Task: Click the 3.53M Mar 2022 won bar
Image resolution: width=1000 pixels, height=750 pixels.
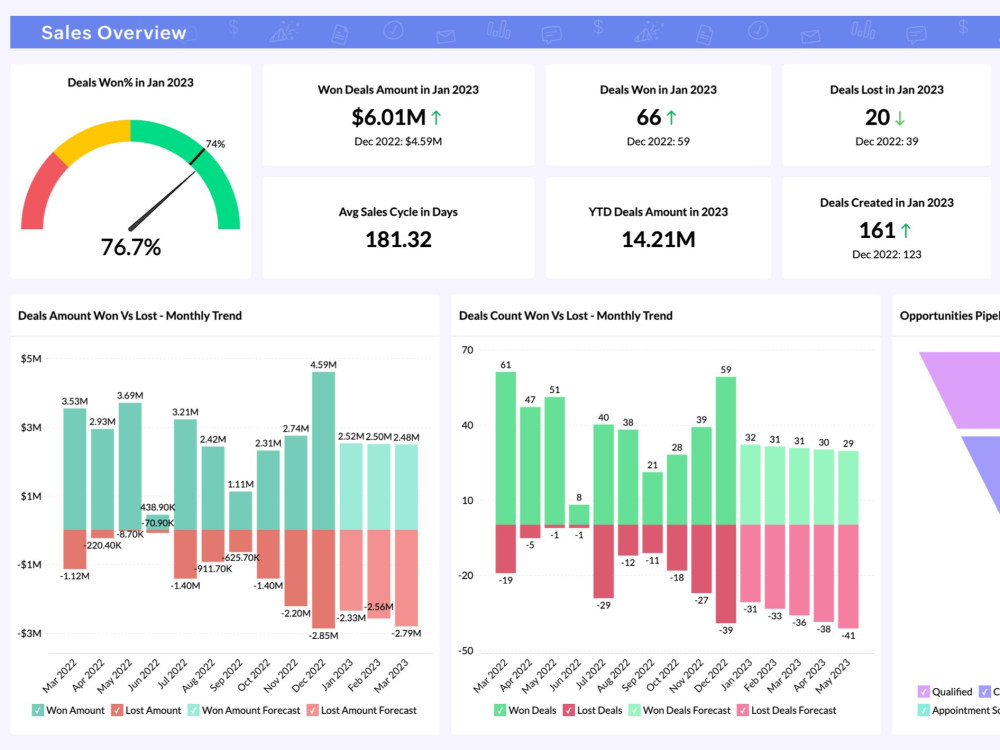Action: coord(75,469)
